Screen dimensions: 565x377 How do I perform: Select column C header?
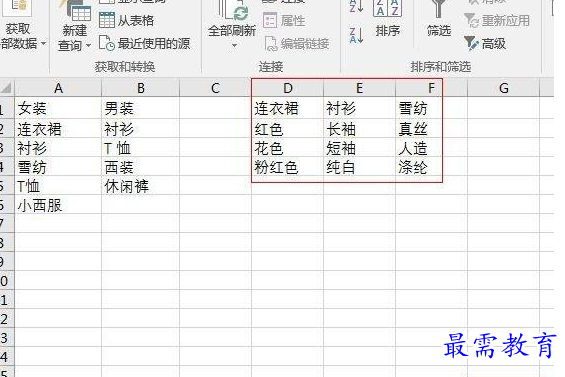click(215, 88)
